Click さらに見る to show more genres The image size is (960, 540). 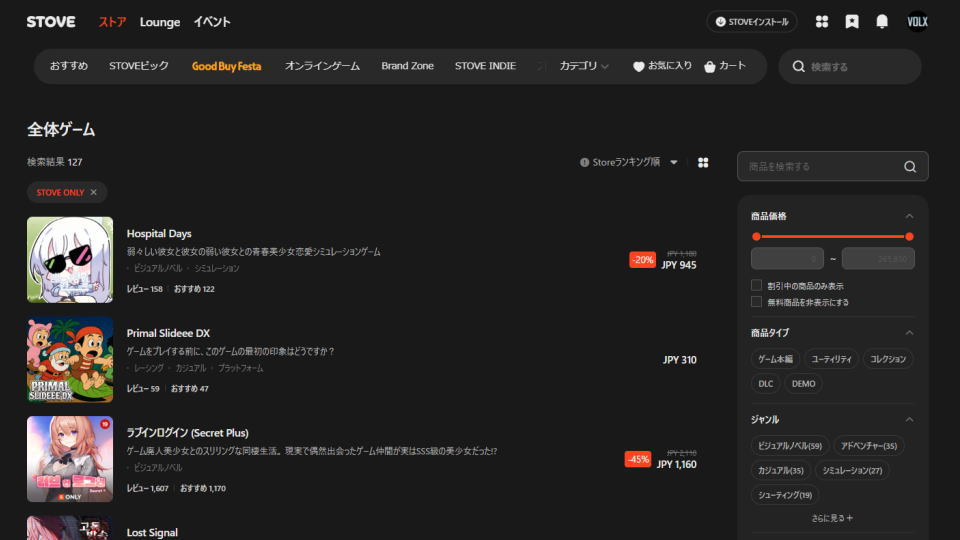[832, 518]
